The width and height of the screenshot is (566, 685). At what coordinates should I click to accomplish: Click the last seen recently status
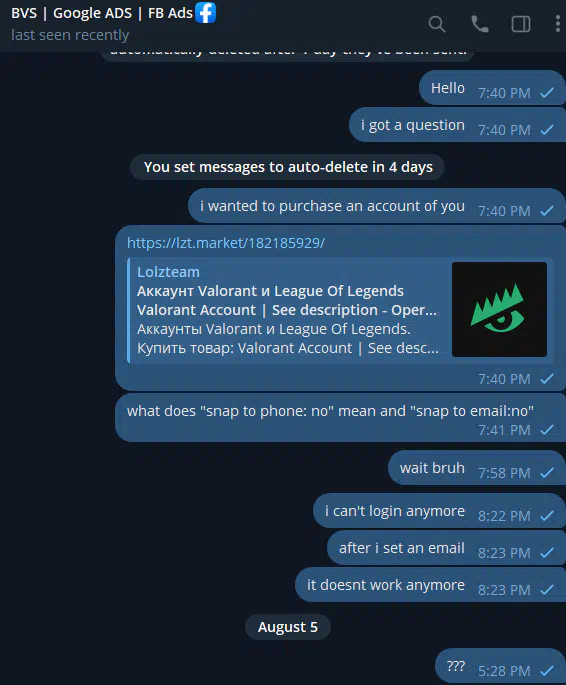pyautogui.click(x=70, y=35)
